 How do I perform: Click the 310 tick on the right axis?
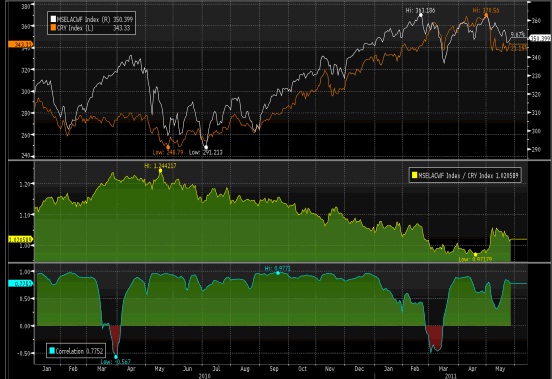click(x=536, y=113)
